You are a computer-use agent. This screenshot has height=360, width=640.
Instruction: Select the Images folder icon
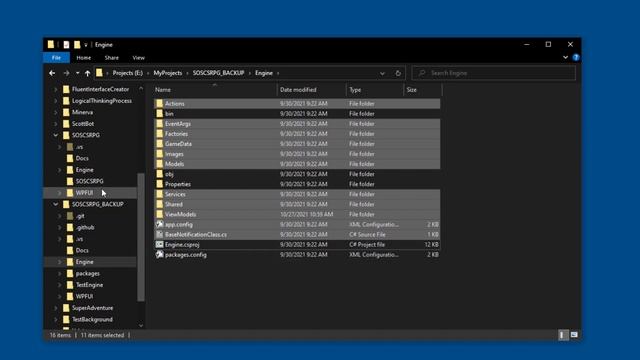(159, 154)
